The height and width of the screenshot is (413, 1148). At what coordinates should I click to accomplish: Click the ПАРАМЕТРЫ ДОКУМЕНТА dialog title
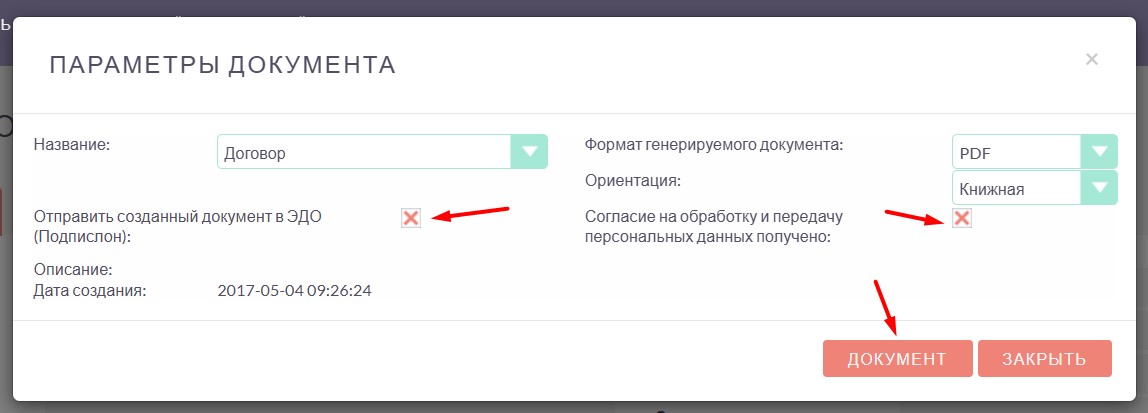coord(222,66)
